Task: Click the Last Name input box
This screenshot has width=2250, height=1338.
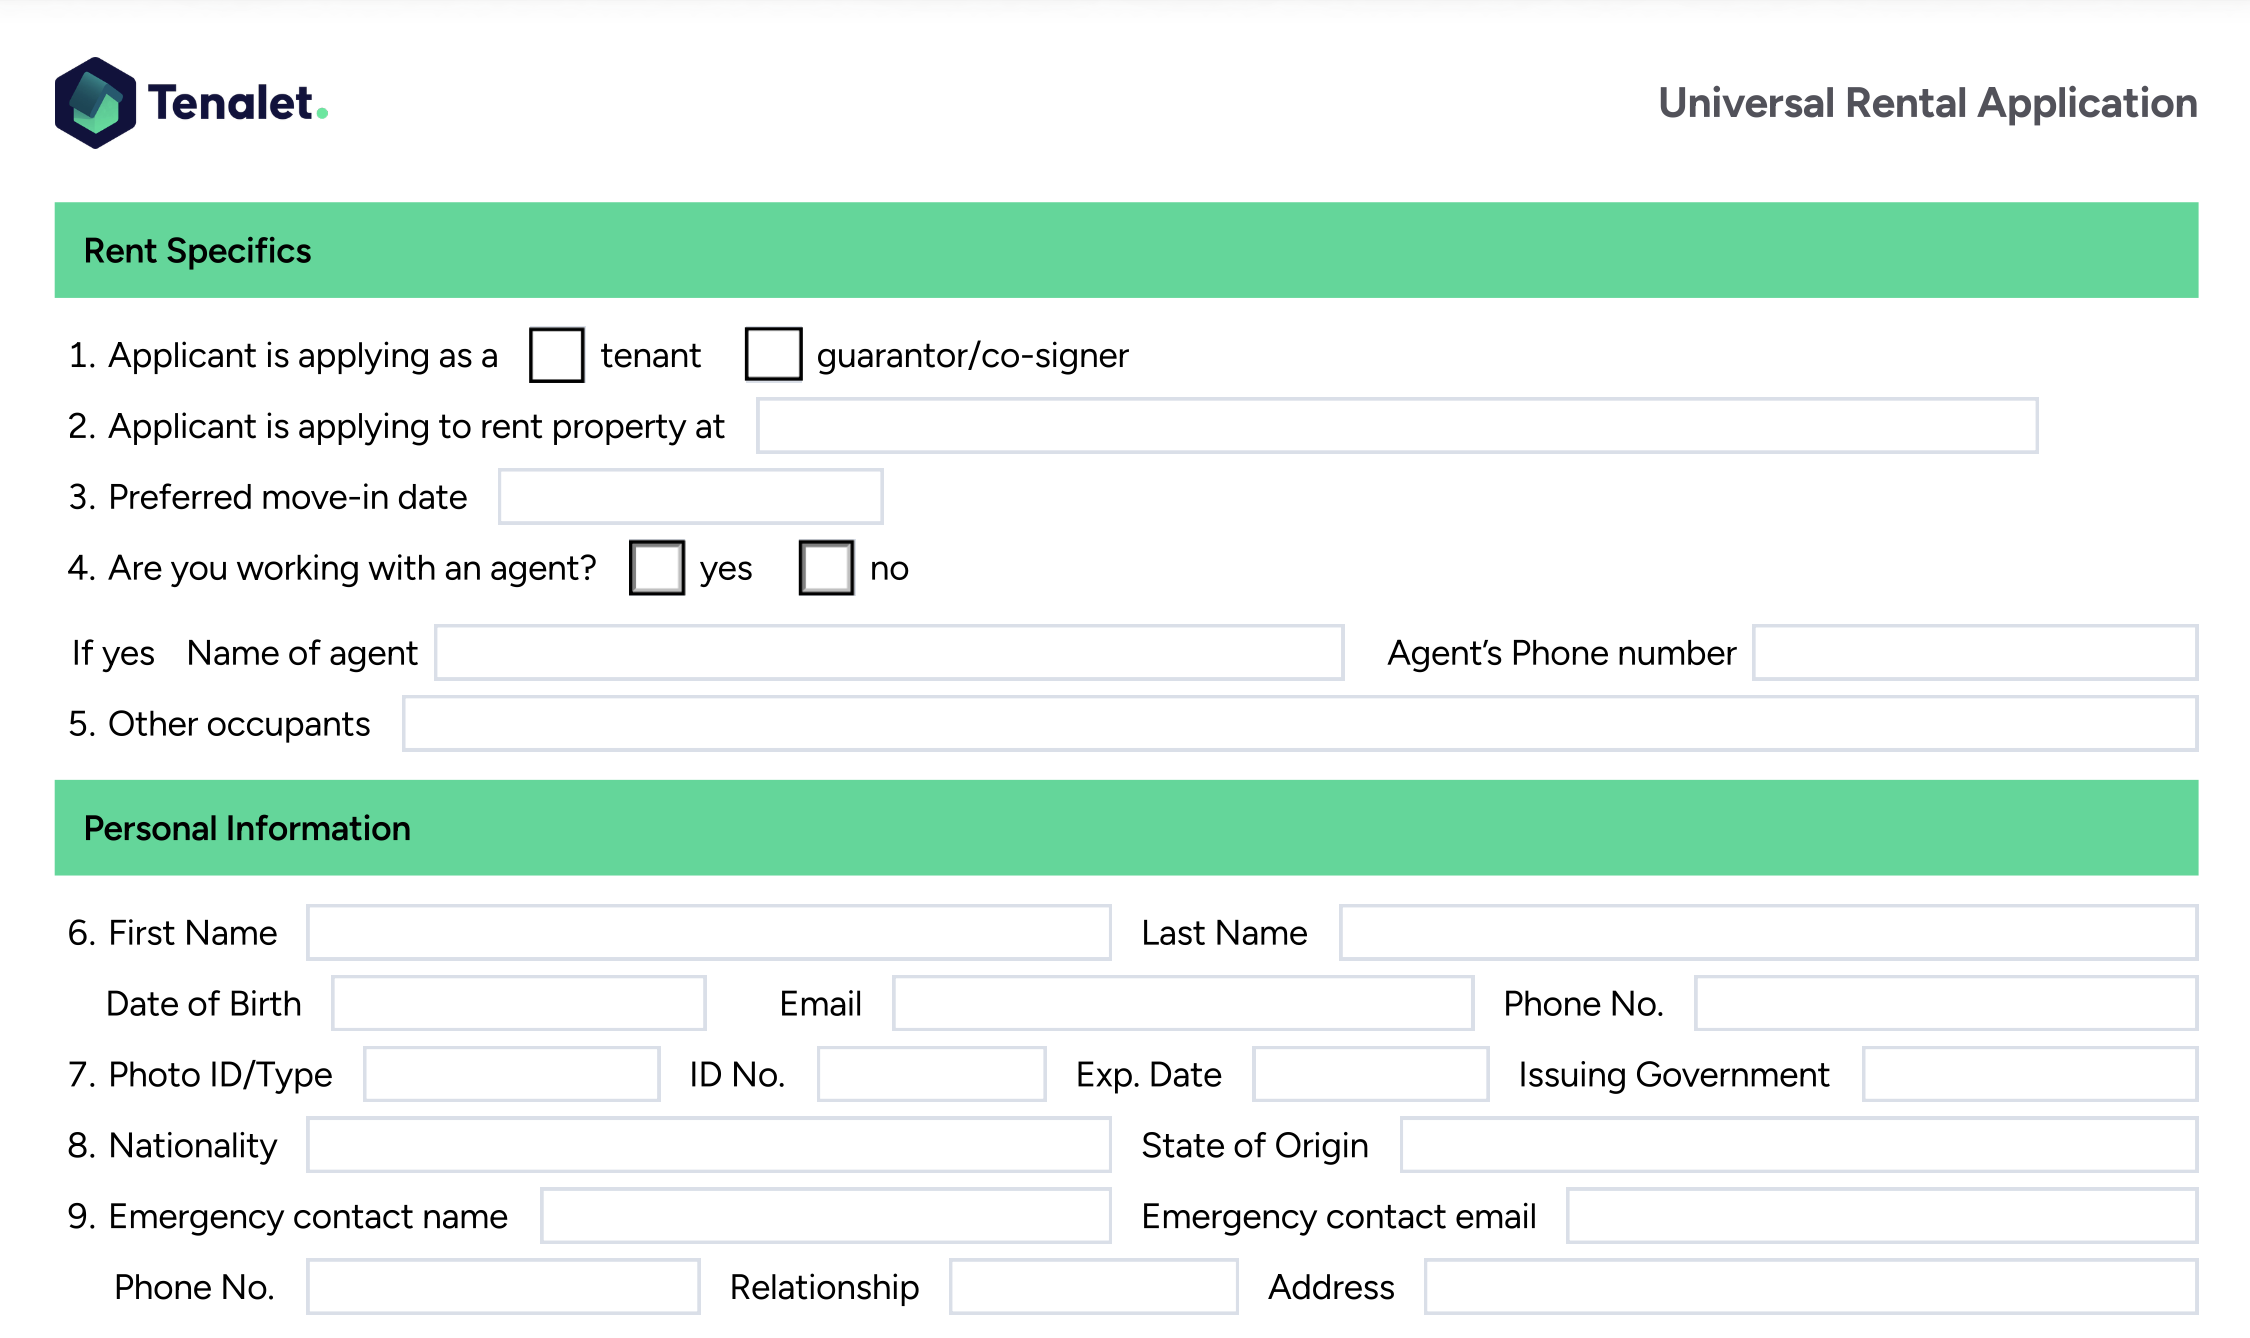Action: coord(1770,933)
